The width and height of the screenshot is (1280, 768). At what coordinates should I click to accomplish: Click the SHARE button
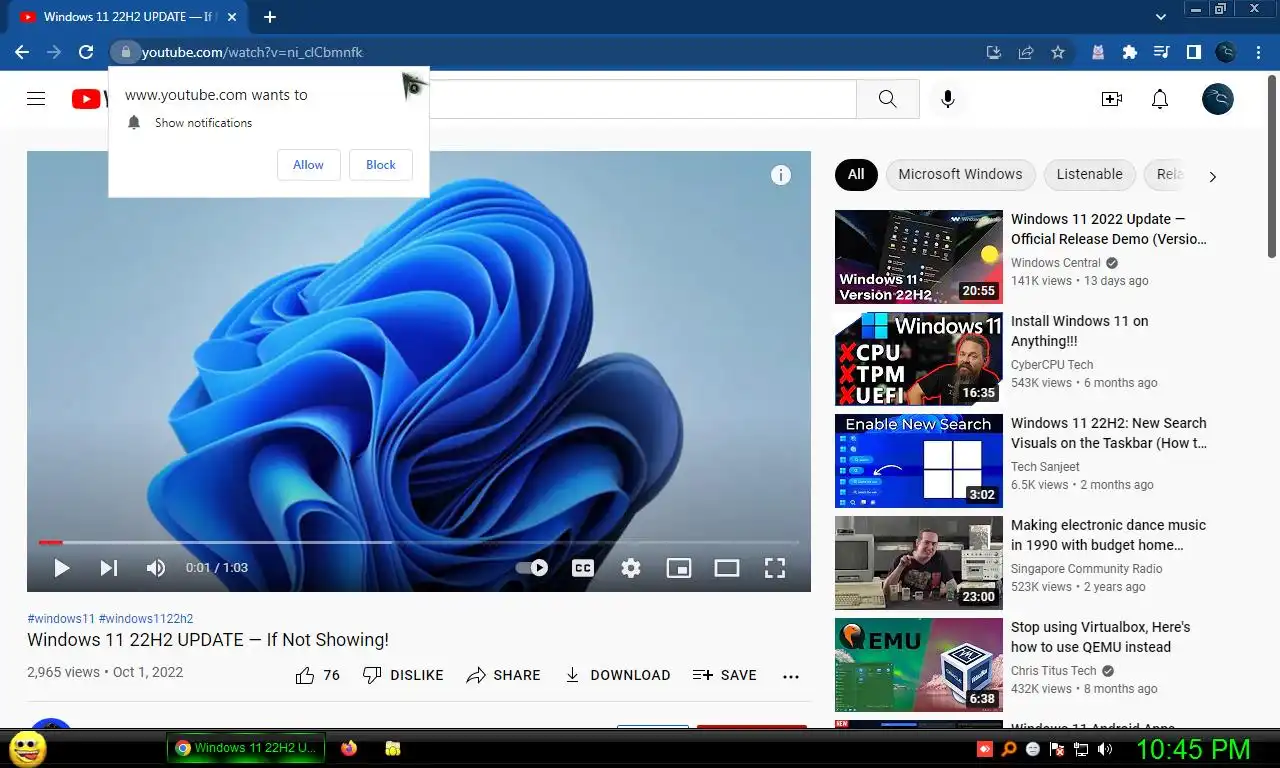click(x=503, y=675)
